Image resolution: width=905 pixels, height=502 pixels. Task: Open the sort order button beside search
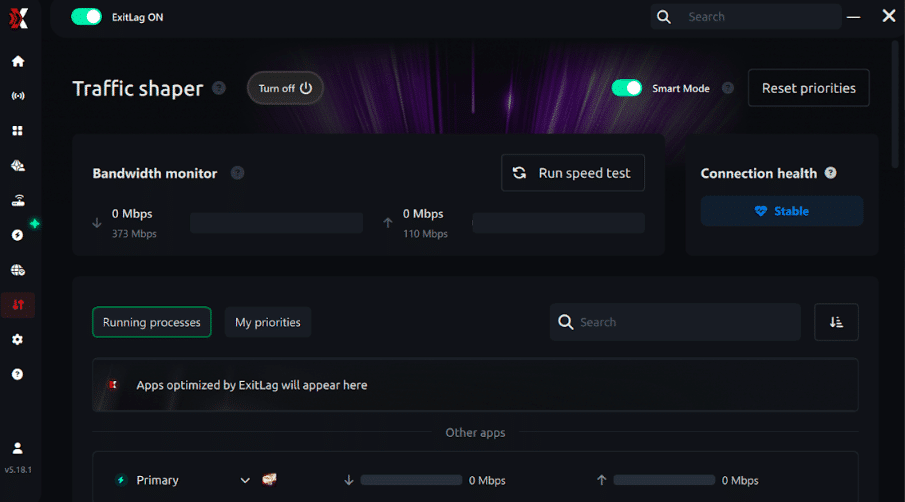point(836,322)
